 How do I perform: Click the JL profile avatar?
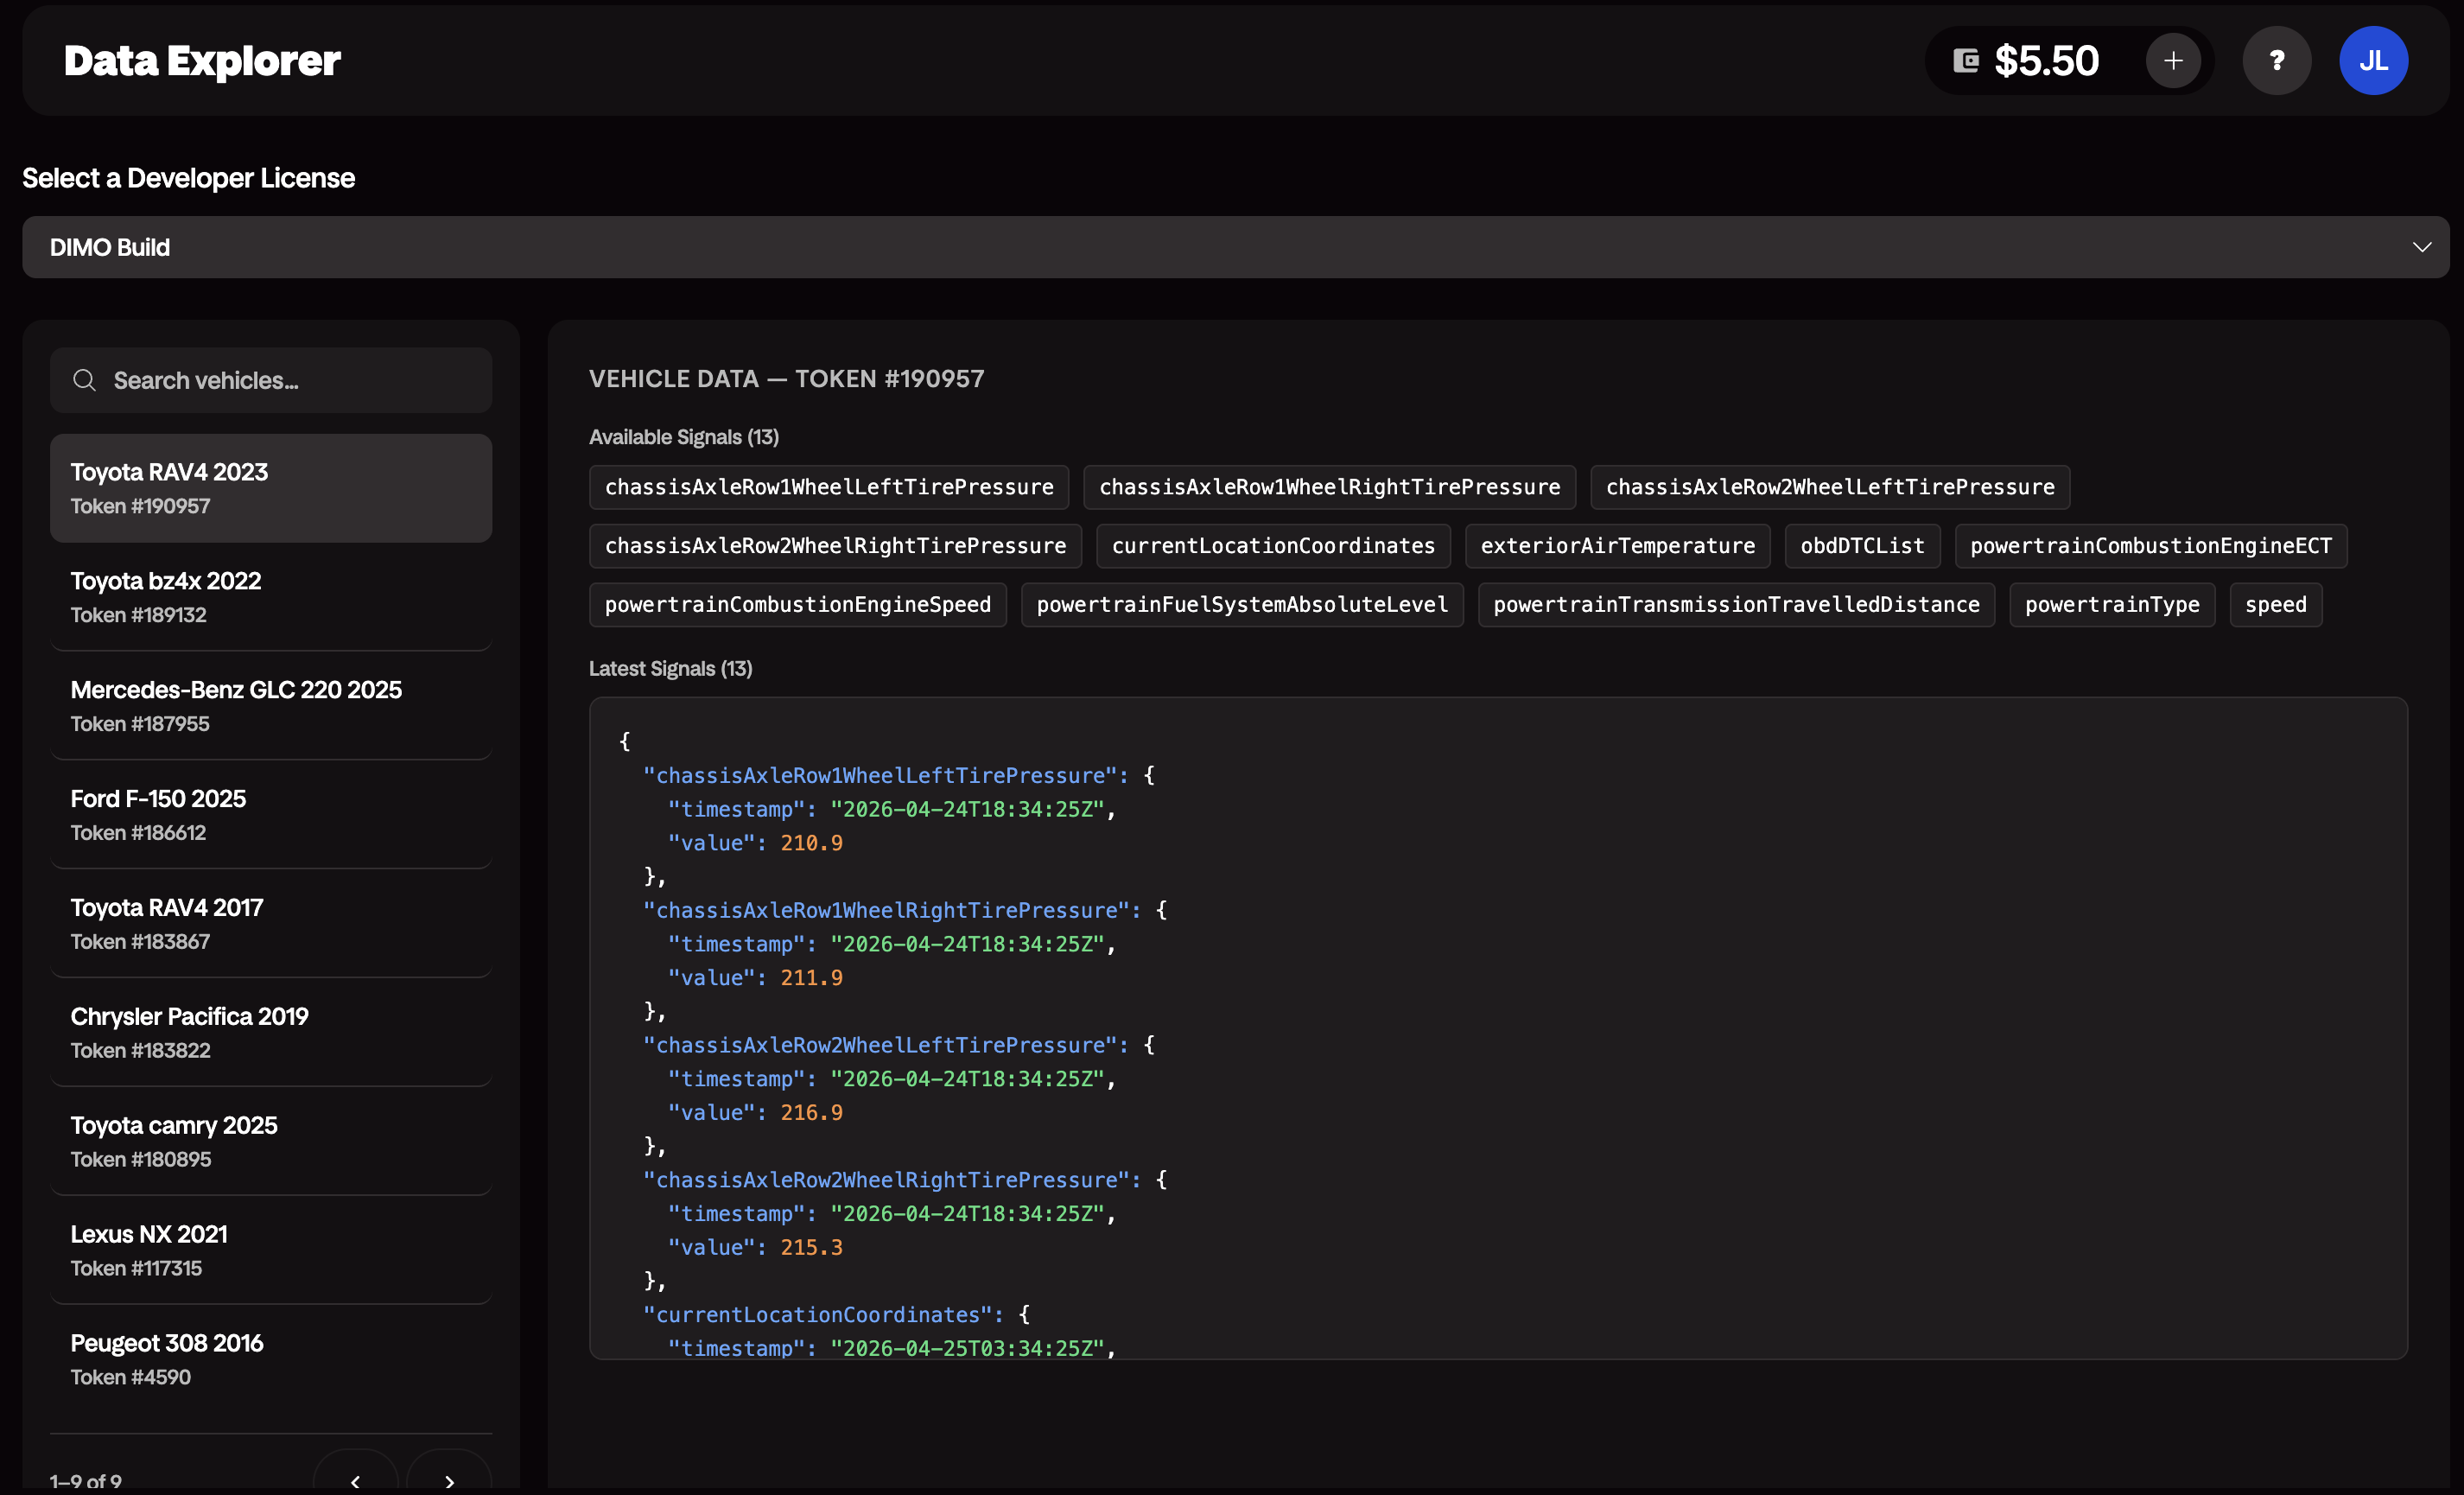(2374, 60)
